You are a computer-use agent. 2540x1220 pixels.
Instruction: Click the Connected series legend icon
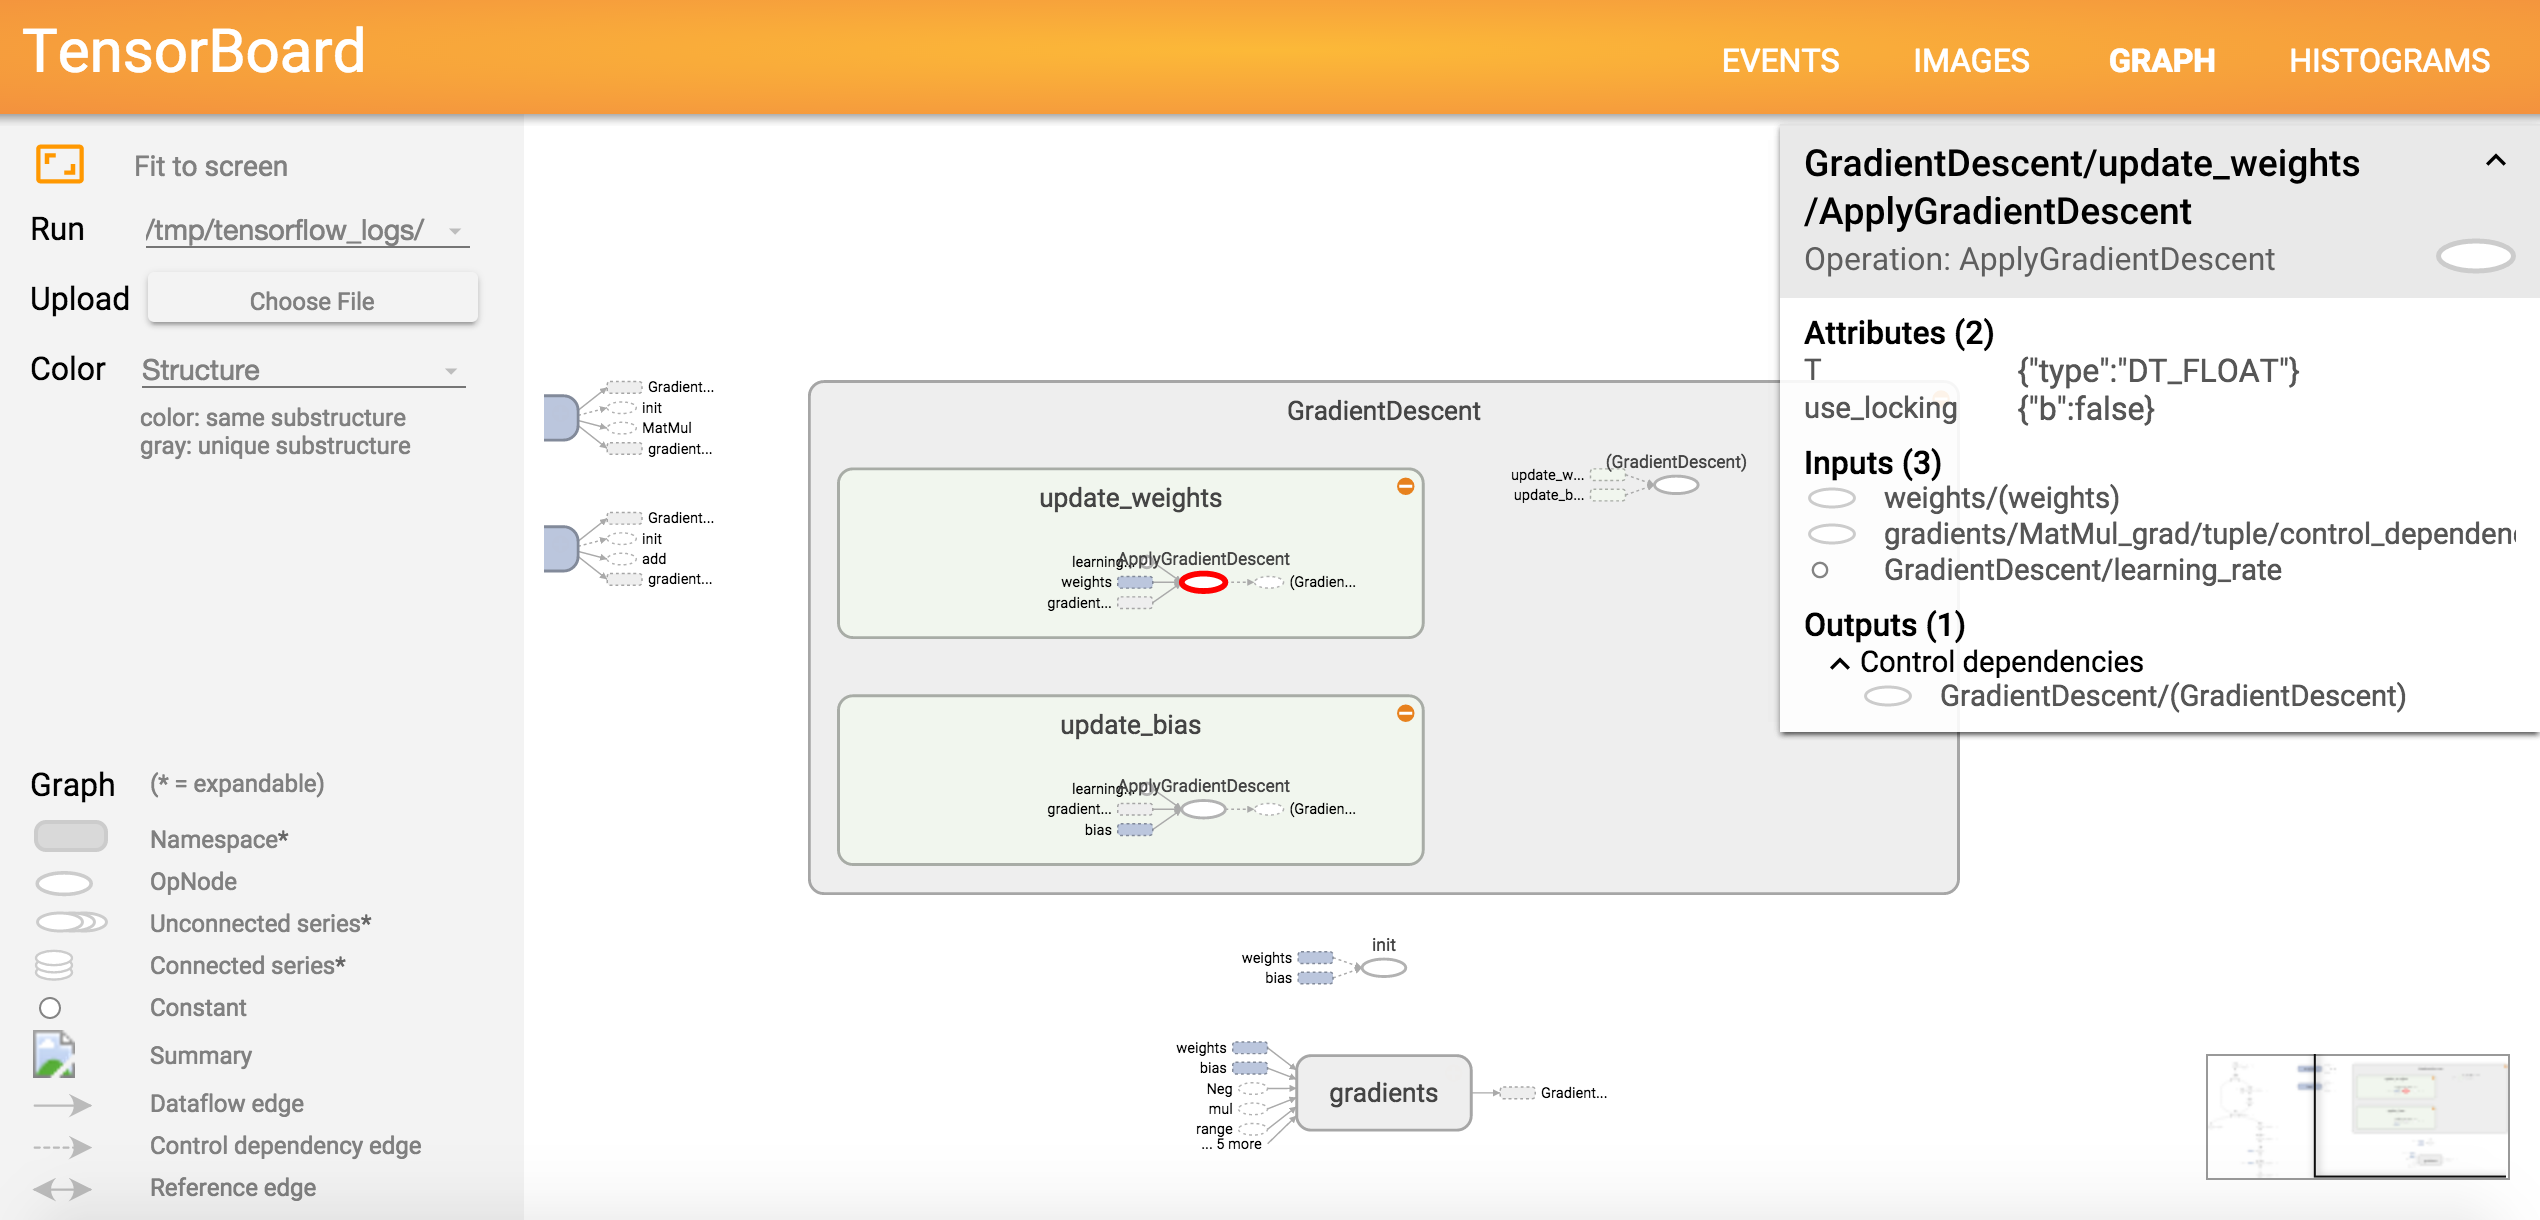54,965
